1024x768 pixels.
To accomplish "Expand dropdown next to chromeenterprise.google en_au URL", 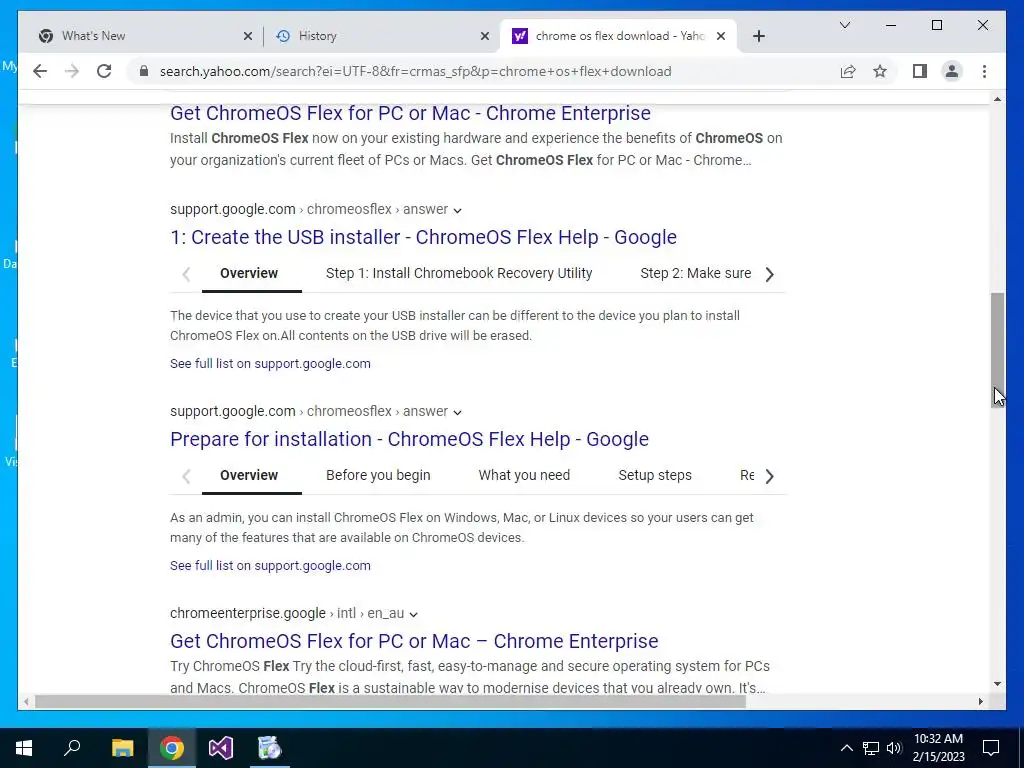I will click(413, 614).
